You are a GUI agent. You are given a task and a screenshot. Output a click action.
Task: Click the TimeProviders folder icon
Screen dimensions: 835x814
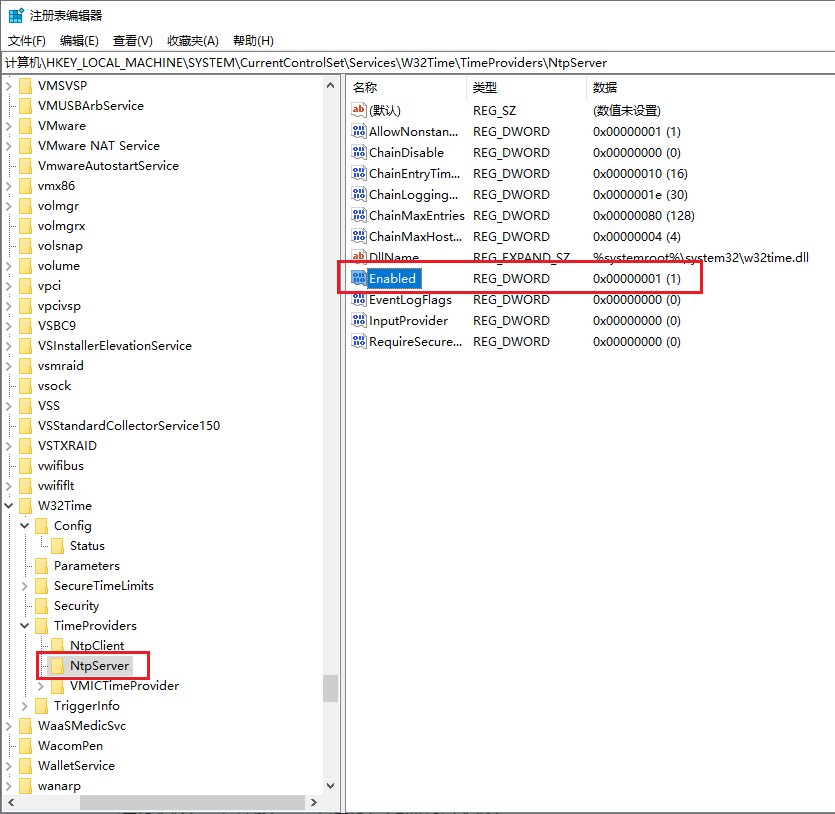pyautogui.click(x=42, y=626)
